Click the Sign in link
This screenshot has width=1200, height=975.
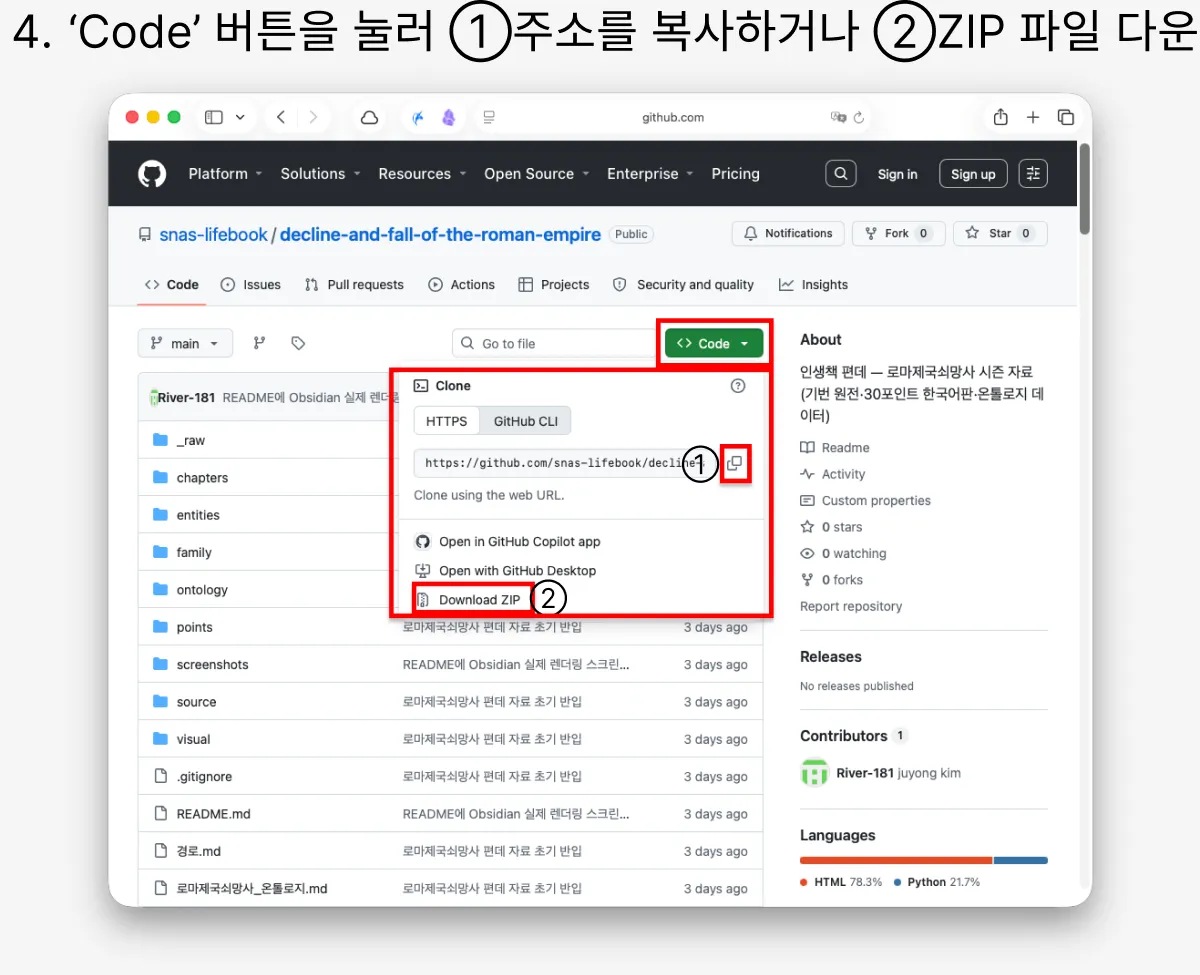(897, 174)
